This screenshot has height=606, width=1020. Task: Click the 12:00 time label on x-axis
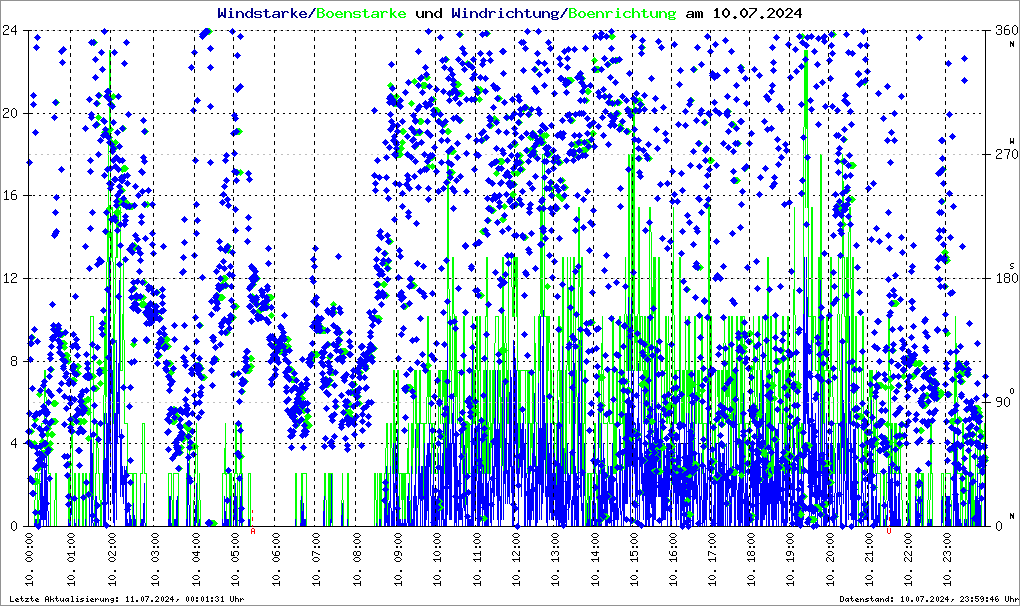(516, 557)
